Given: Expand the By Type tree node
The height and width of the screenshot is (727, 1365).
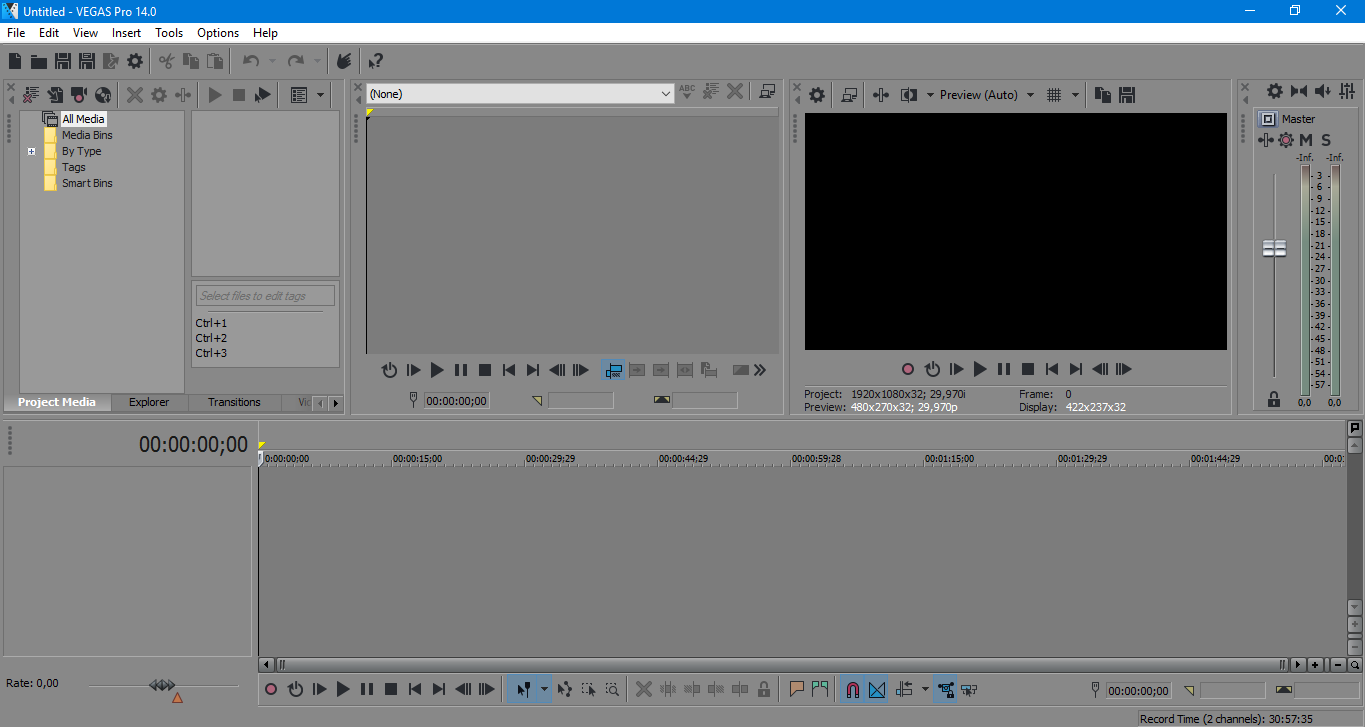Looking at the screenshot, I should (x=31, y=152).
